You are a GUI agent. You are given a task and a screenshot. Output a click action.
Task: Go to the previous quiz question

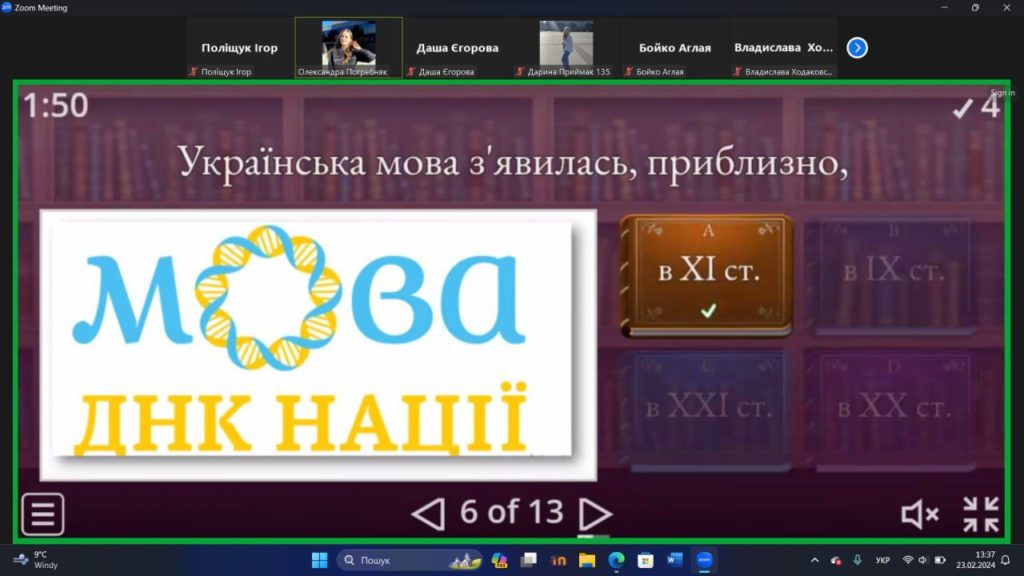point(428,513)
